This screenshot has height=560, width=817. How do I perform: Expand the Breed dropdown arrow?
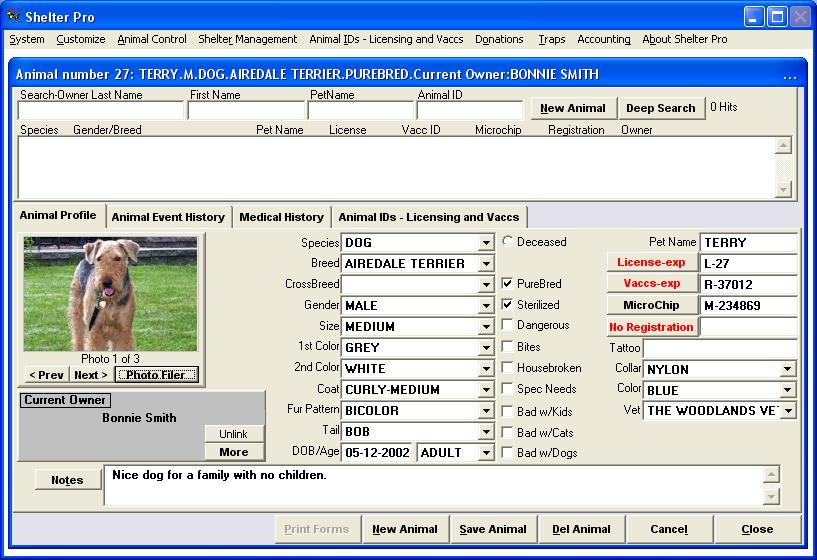click(486, 264)
